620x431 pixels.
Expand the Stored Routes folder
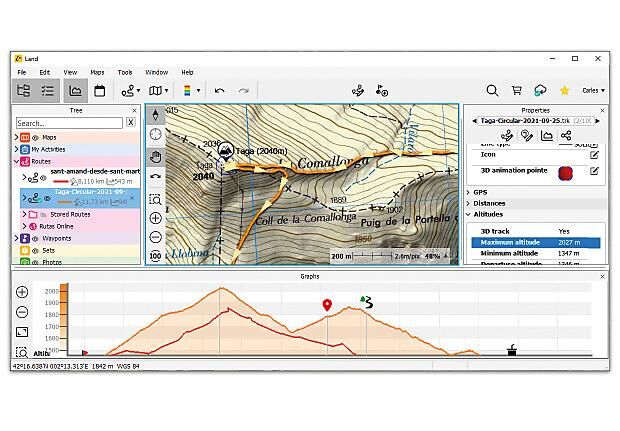coord(25,214)
